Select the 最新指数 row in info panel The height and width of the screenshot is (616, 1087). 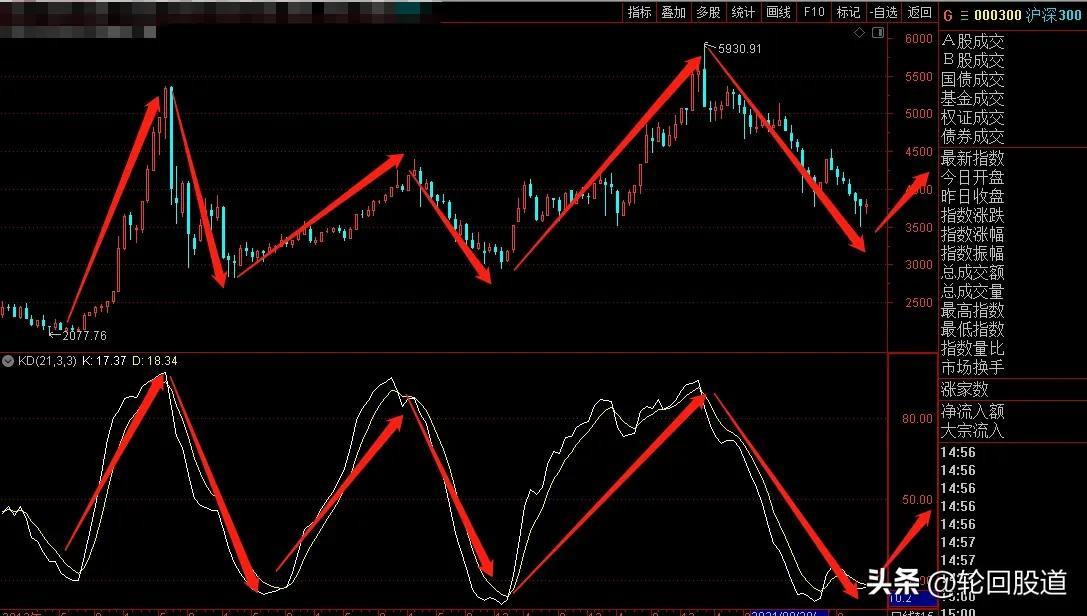972,158
